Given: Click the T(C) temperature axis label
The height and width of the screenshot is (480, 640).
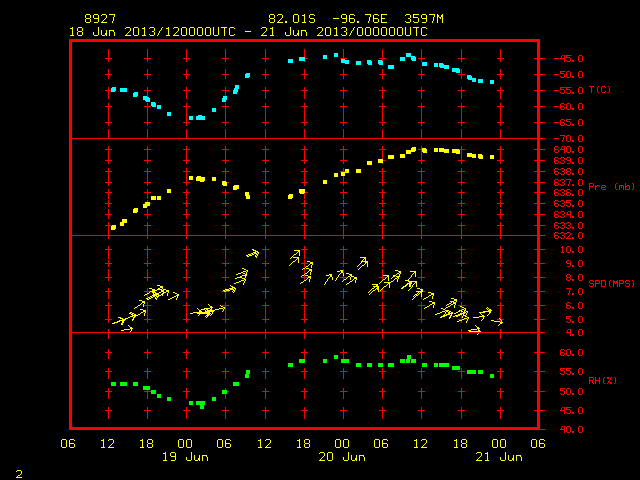Looking at the screenshot, I should (600, 90).
